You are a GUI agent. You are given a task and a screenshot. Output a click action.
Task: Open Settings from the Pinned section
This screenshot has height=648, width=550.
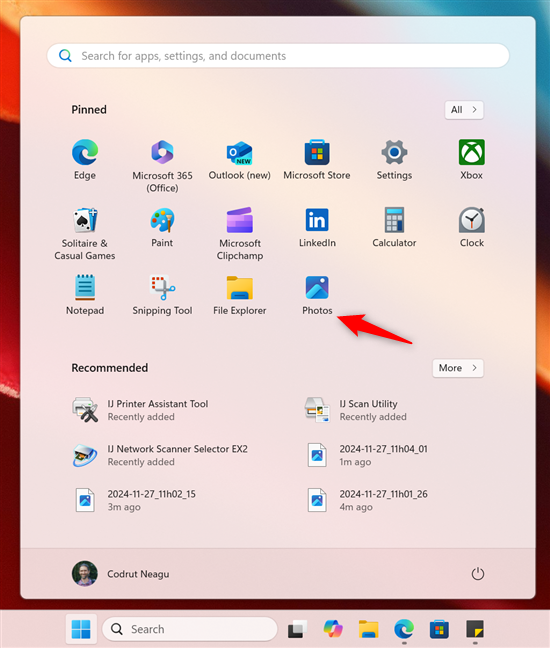(x=394, y=160)
